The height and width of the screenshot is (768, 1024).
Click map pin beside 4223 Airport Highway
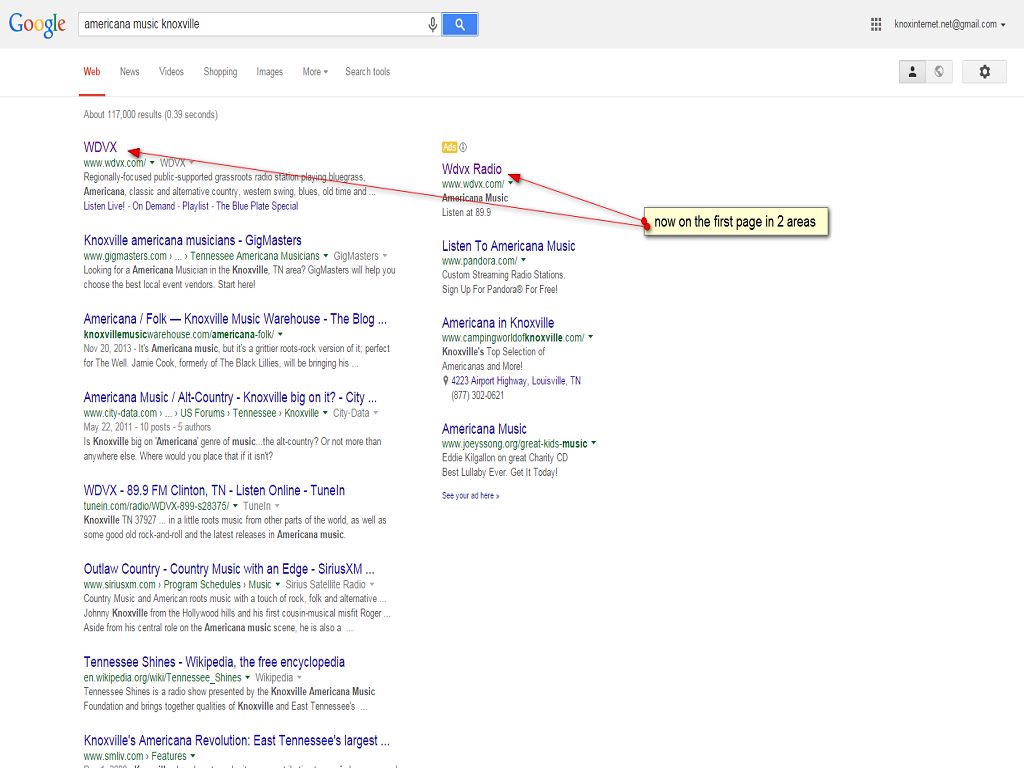coord(445,381)
